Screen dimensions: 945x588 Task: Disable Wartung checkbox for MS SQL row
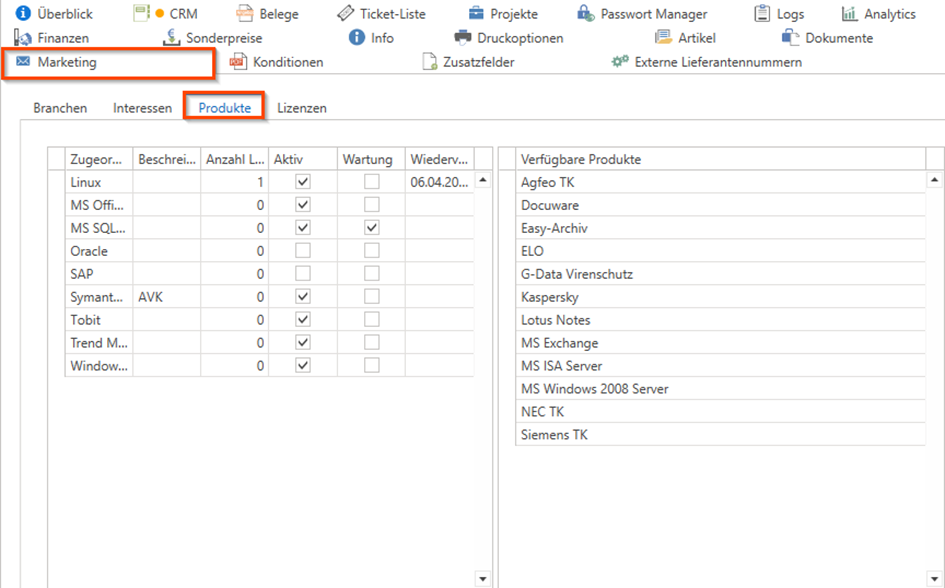(x=372, y=228)
